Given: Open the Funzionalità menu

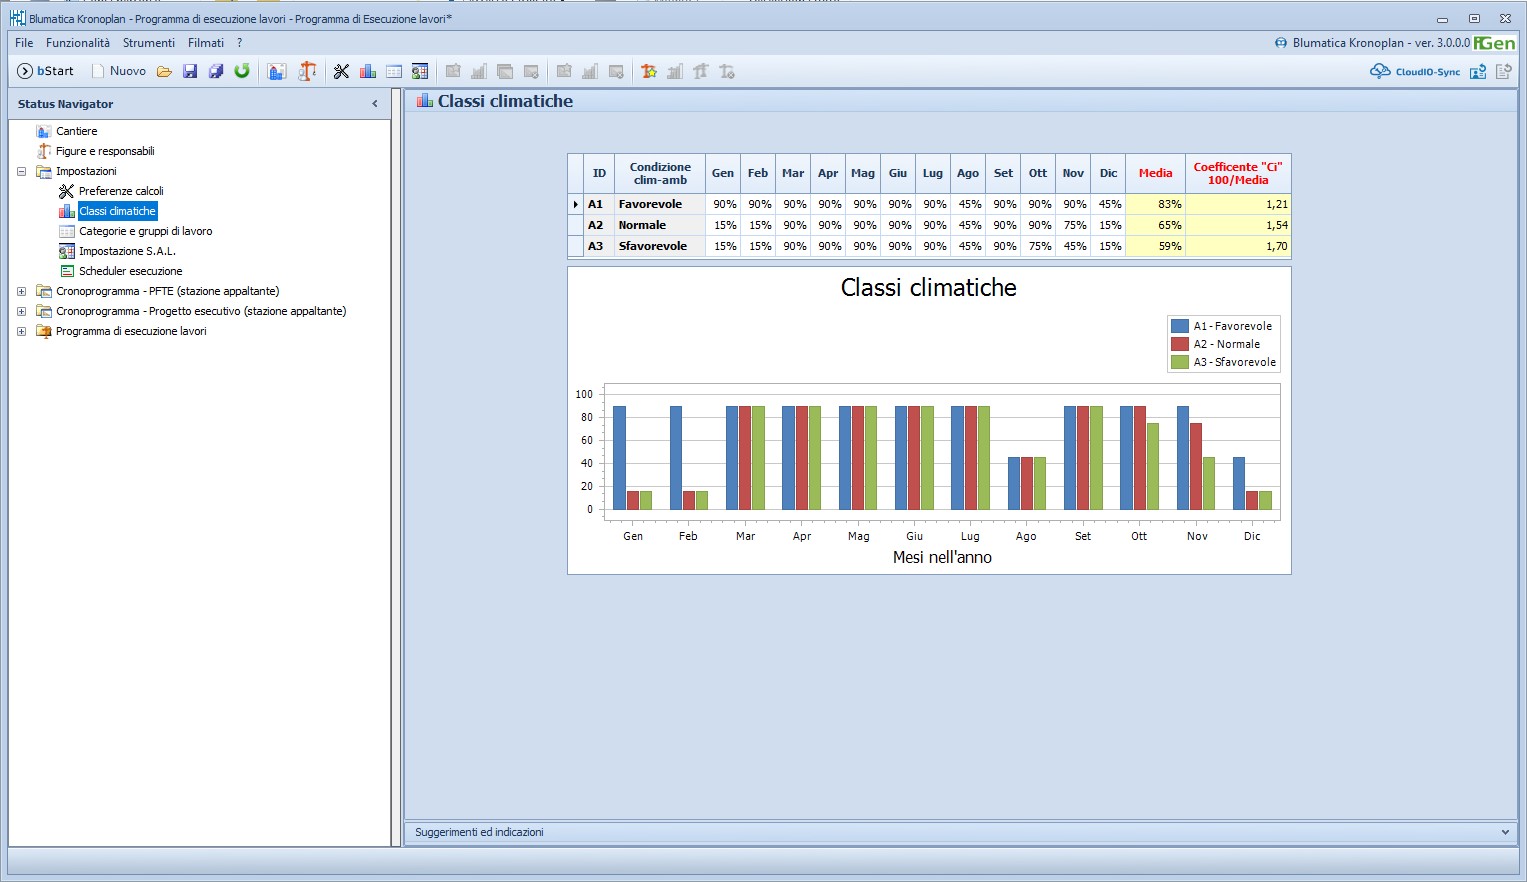Looking at the screenshot, I should pyautogui.click(x=78, y=43).
